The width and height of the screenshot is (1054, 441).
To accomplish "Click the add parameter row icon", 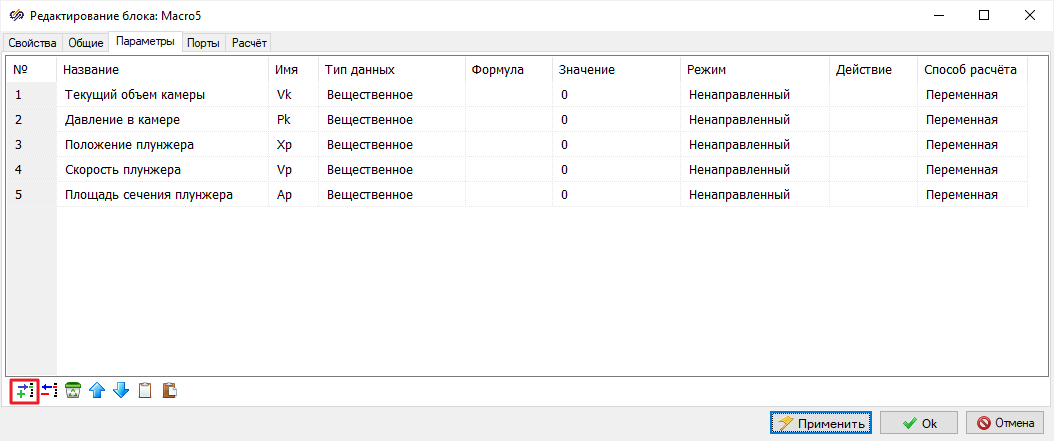I will pos(24,391).
